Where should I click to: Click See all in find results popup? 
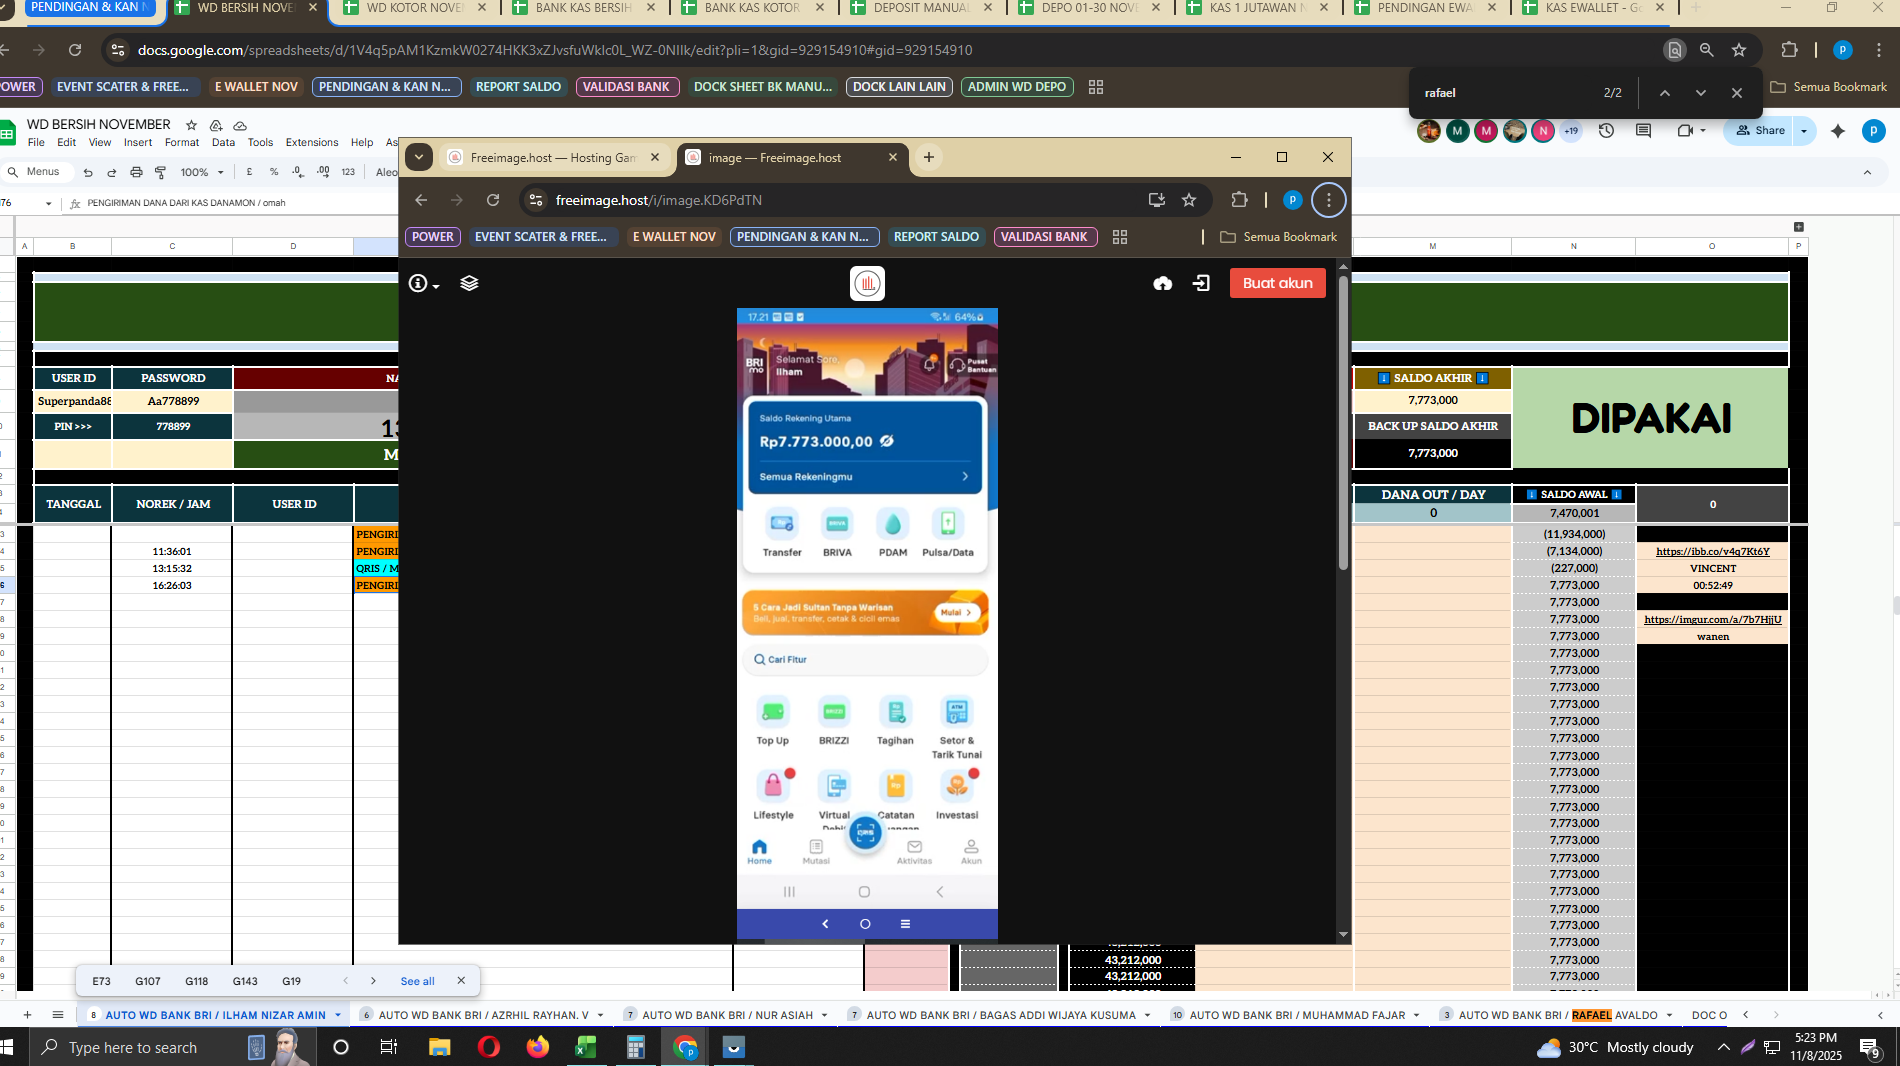(x=417, y=981)
